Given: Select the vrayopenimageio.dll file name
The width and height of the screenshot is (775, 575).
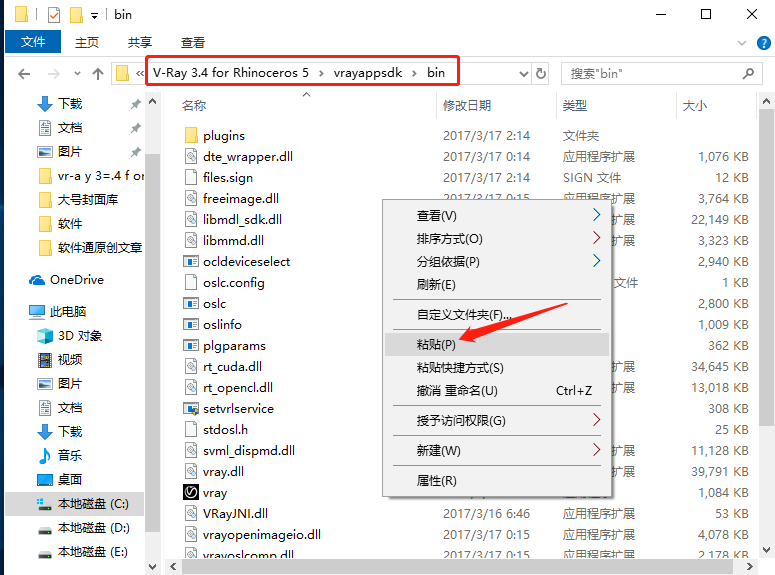Looking at the screenshot, I should pyautogui.click(x=262, y=534).
